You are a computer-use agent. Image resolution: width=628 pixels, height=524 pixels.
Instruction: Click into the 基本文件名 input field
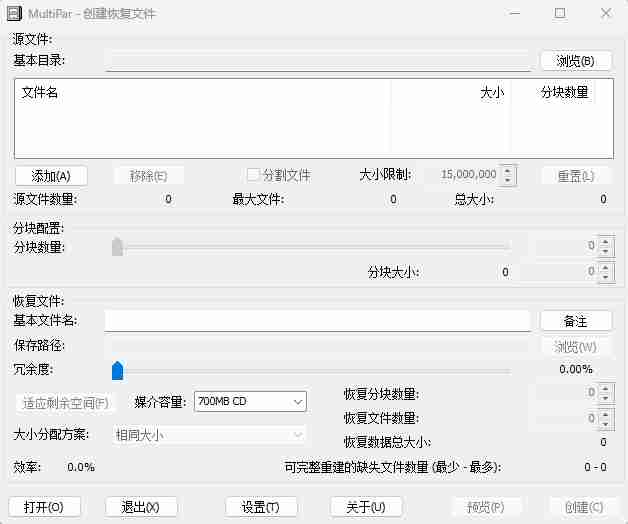[317, 321]
